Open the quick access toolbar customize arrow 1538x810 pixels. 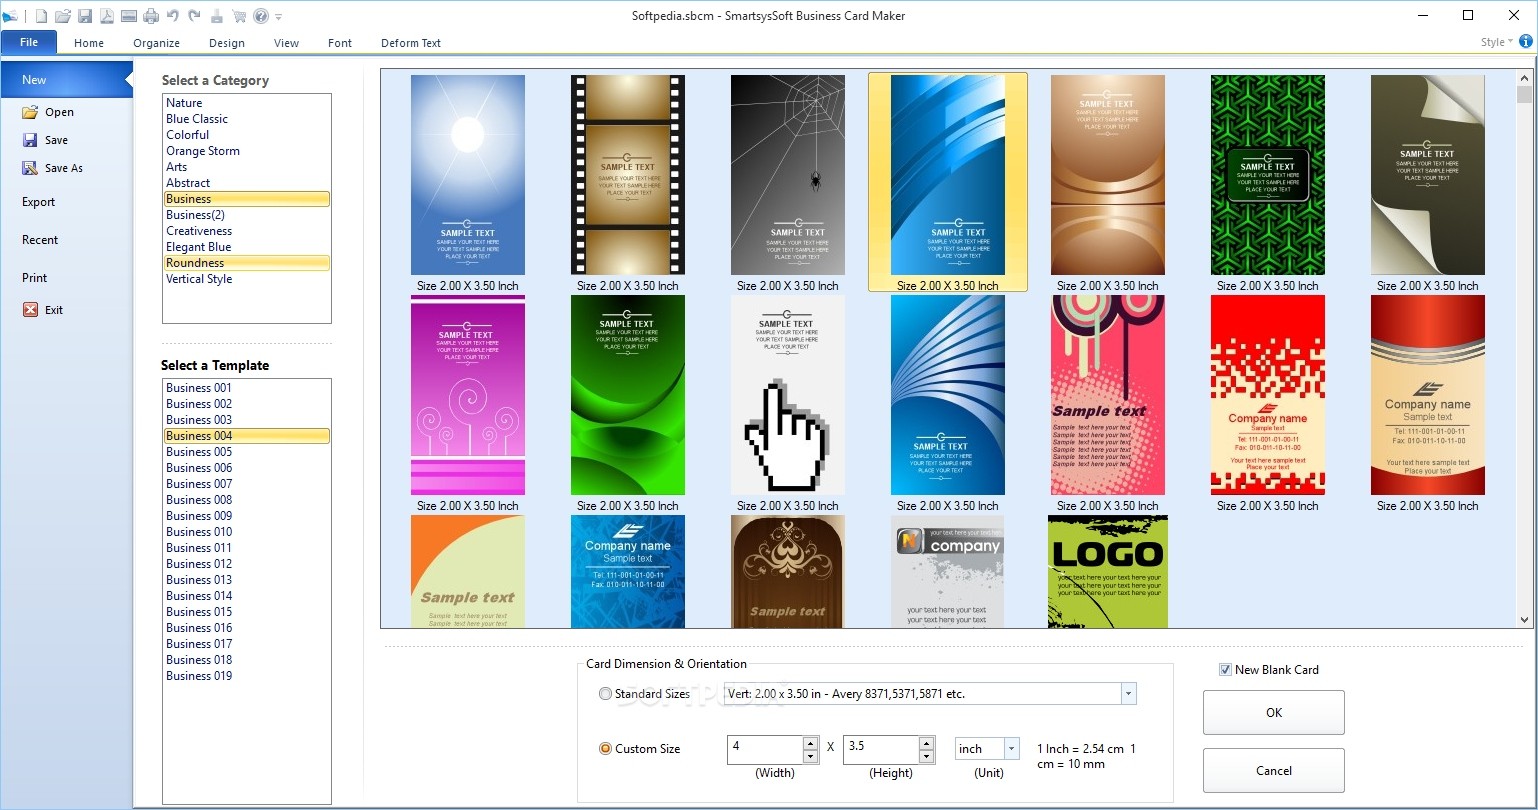(x=278, y=17)
